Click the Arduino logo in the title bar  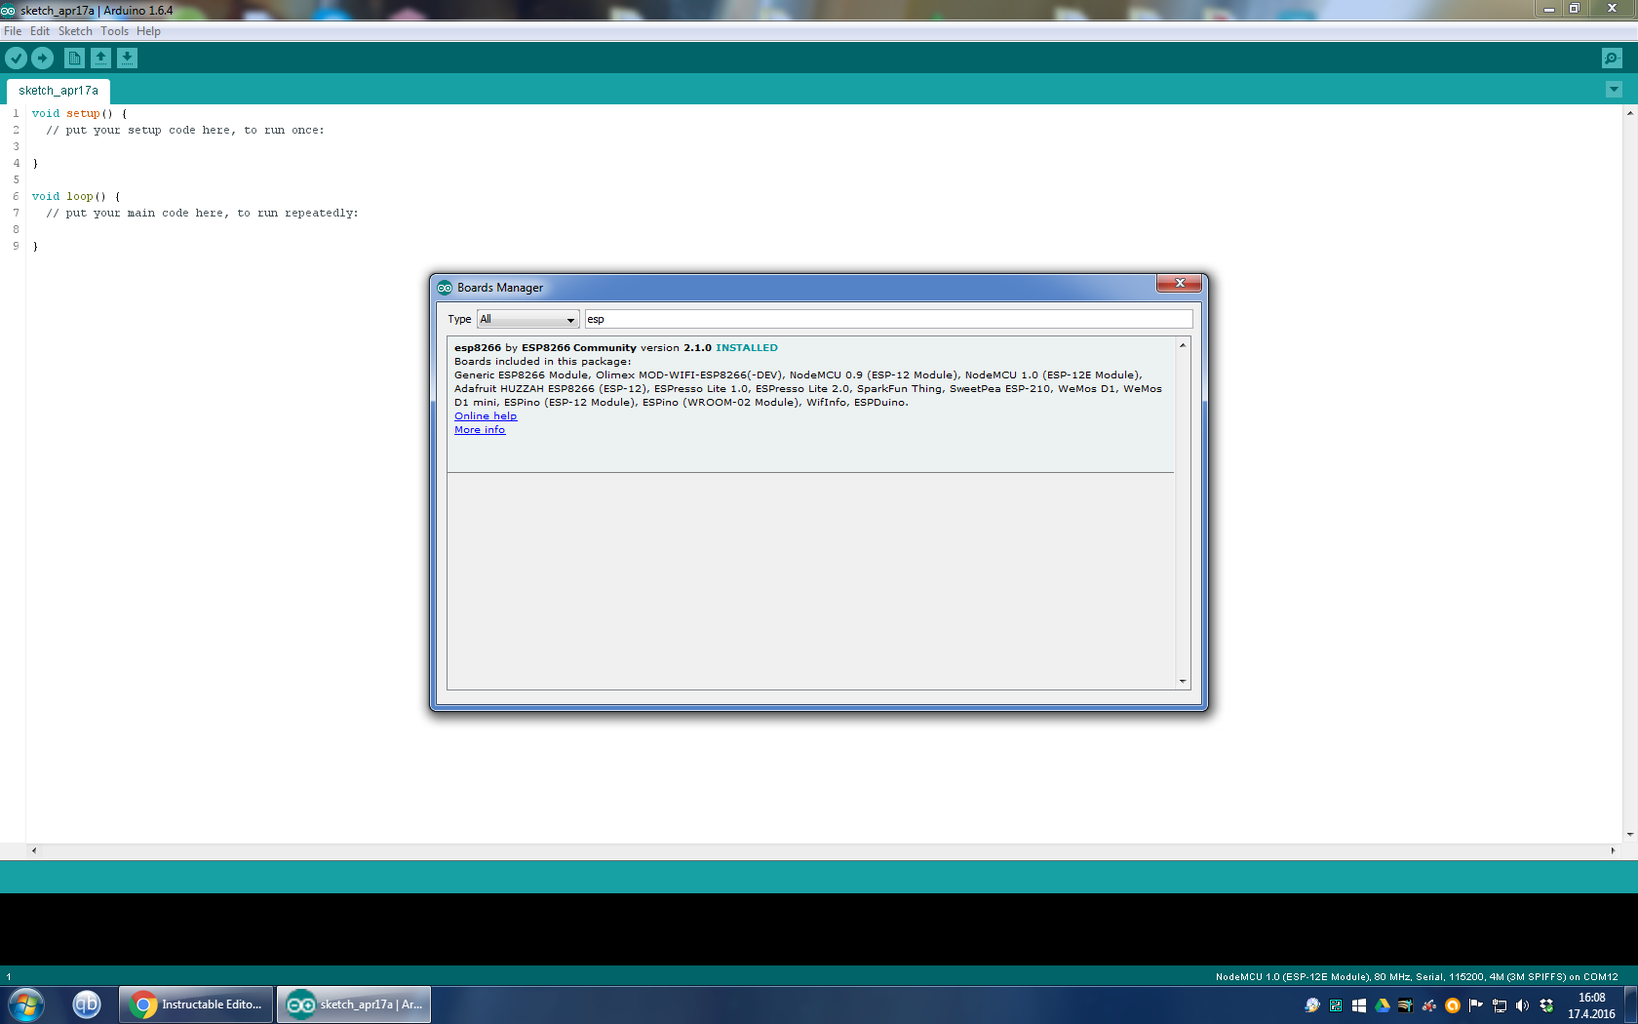(9, 10)
